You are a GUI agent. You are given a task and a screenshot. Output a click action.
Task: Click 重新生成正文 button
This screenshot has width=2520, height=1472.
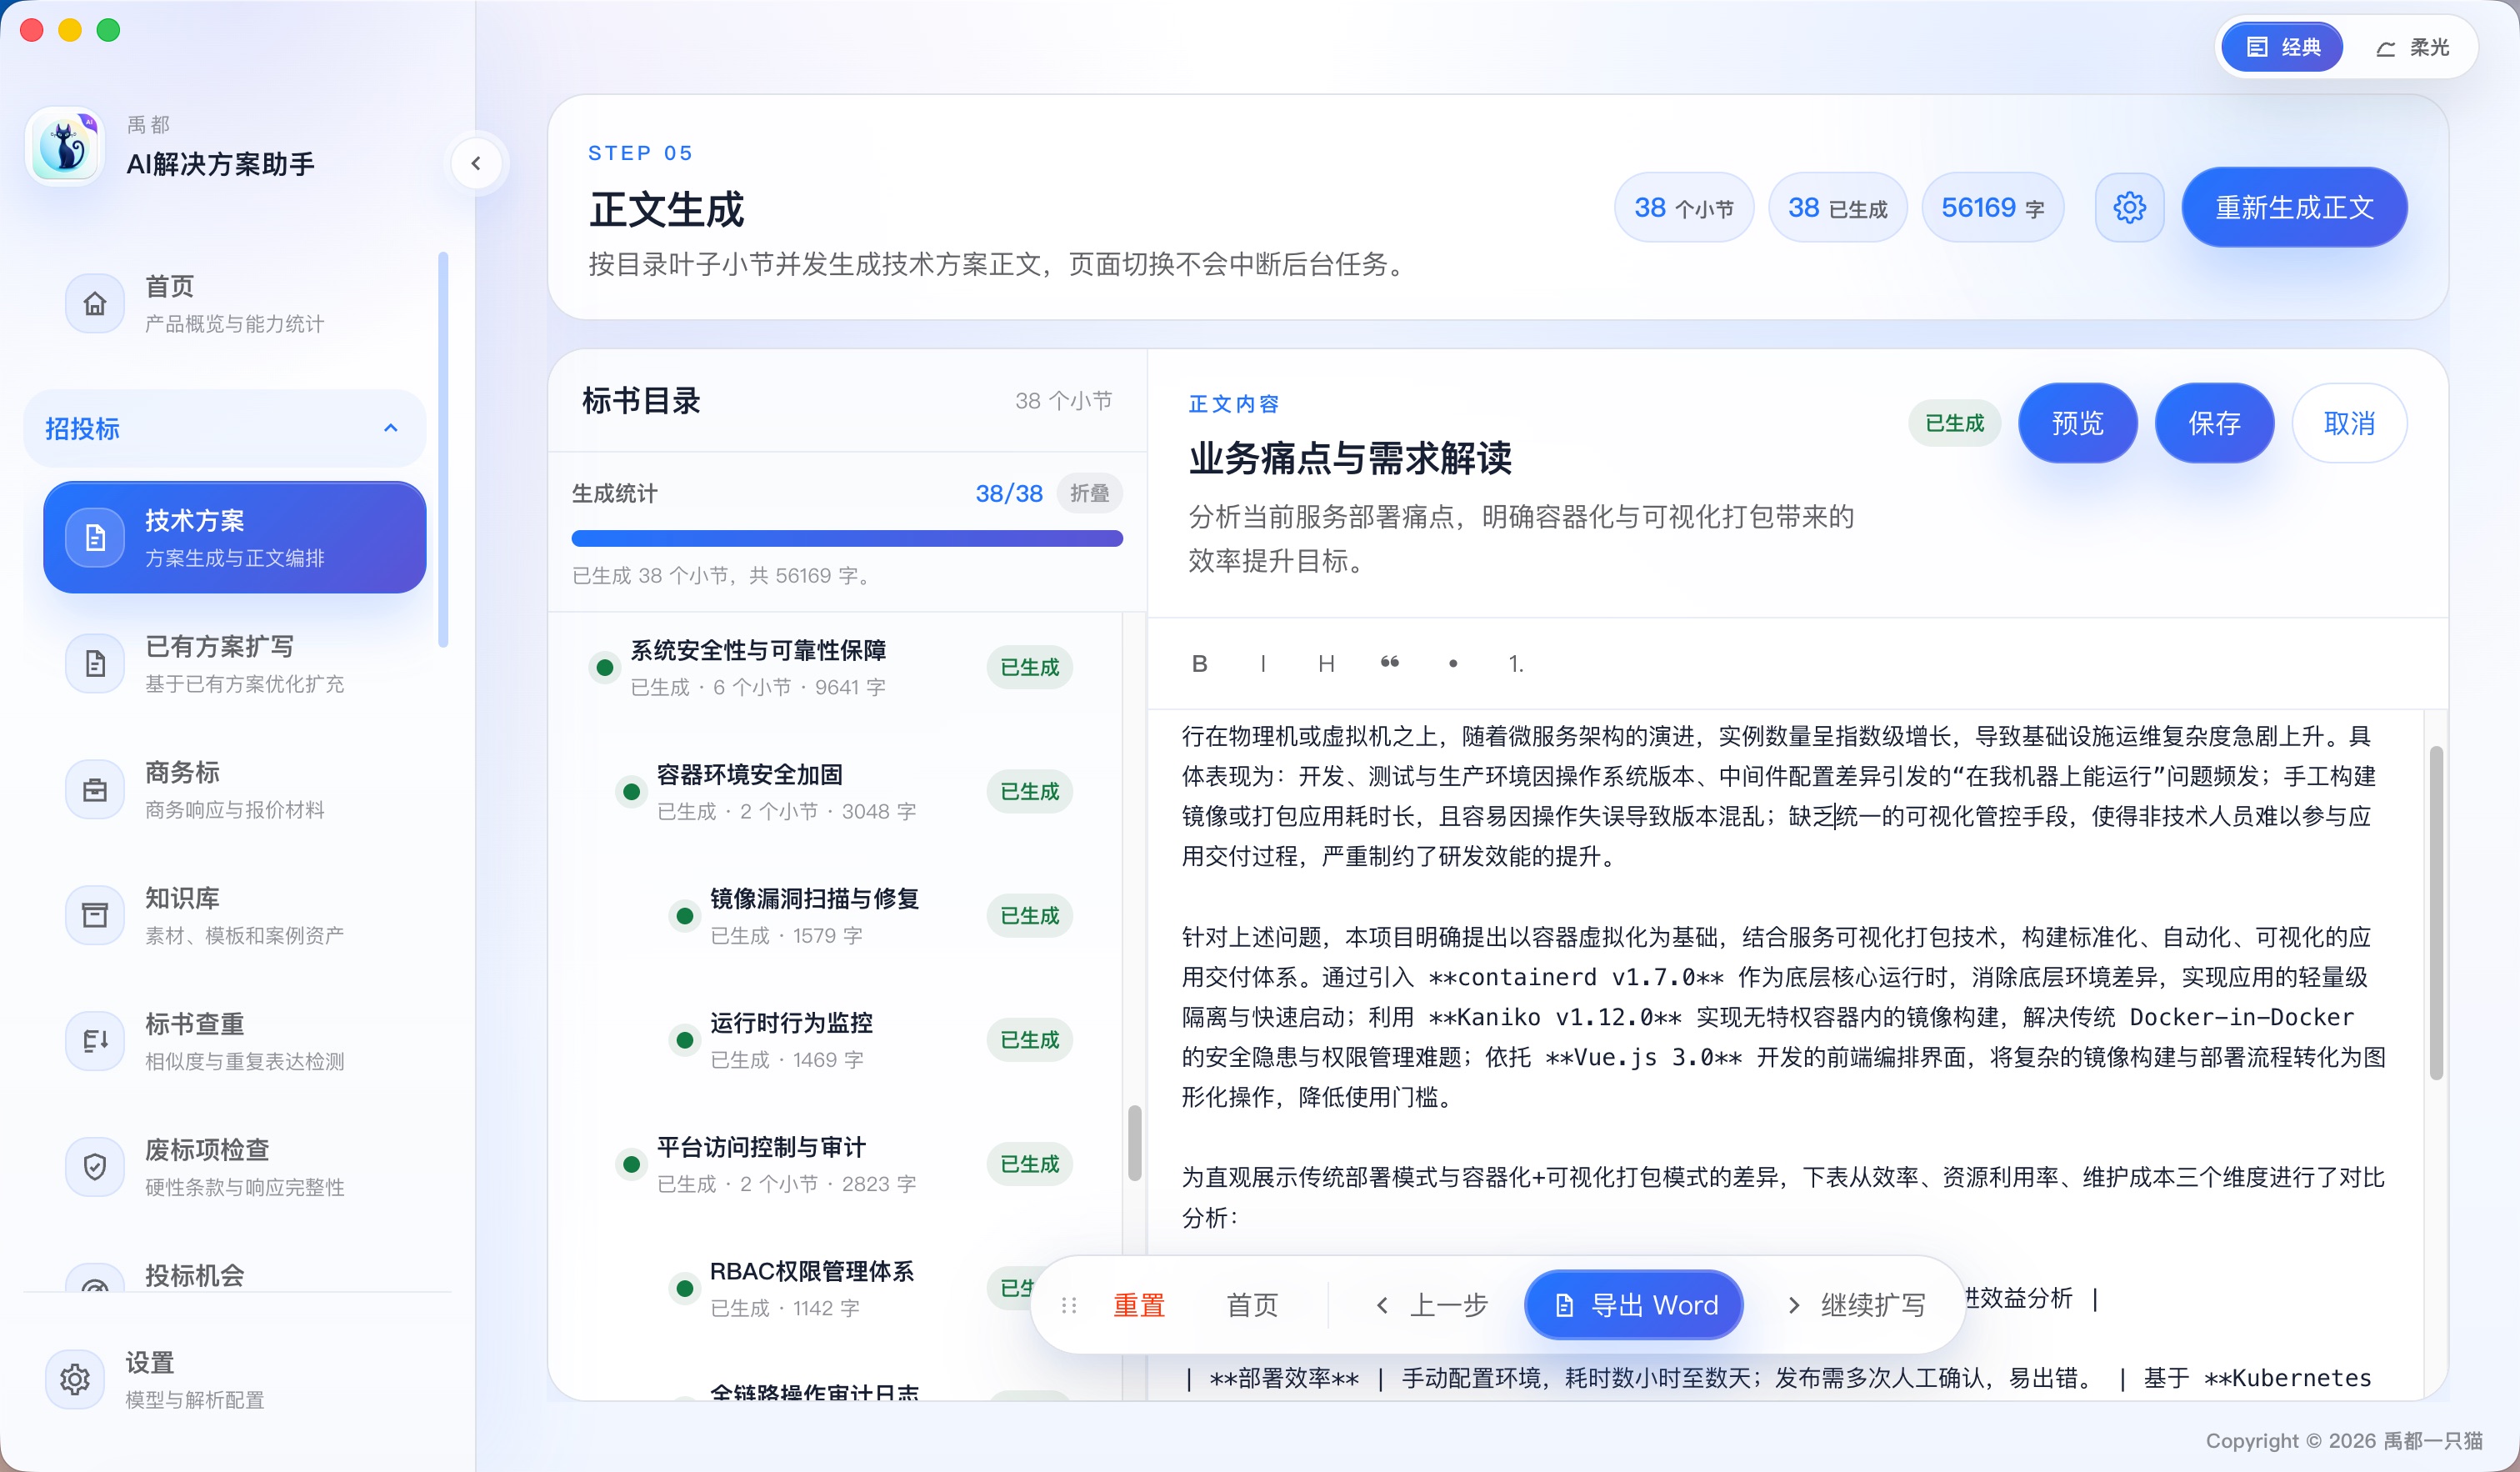point(2294,207)
